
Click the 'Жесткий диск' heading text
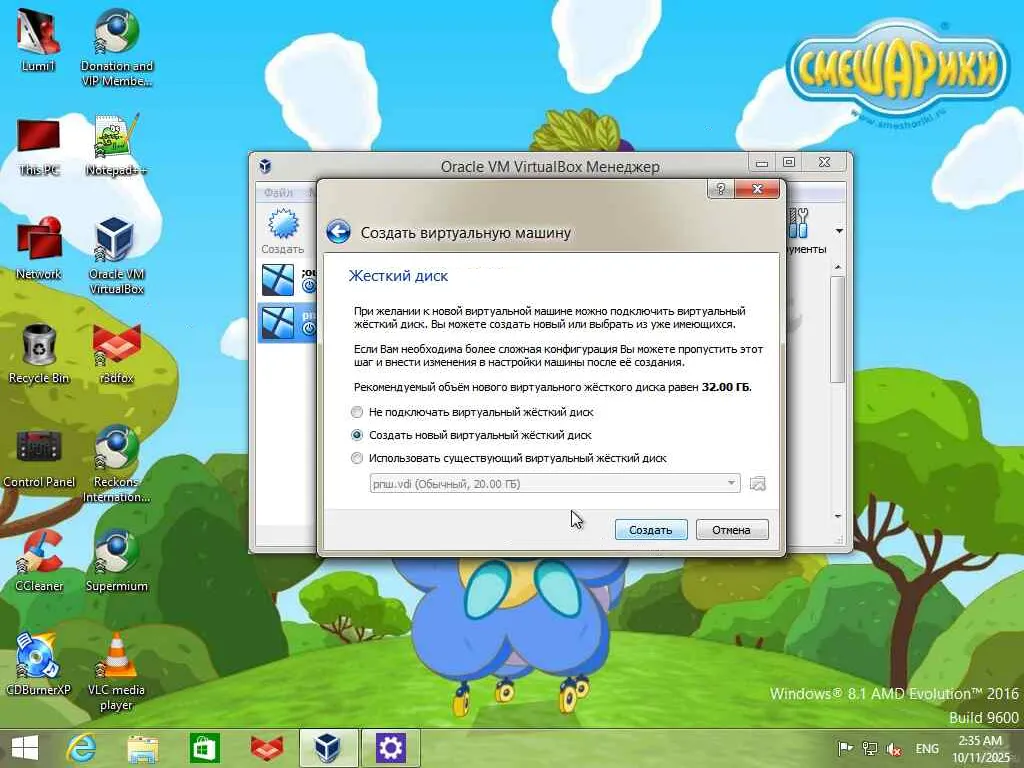click(x=398, y=276)
